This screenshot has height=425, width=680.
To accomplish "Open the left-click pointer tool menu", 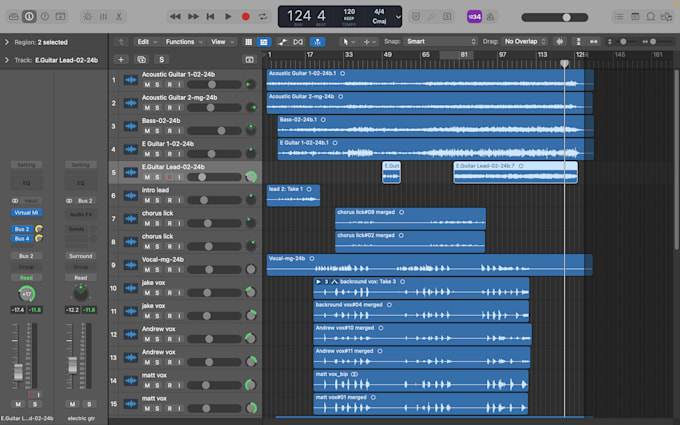I will point(348,42).
